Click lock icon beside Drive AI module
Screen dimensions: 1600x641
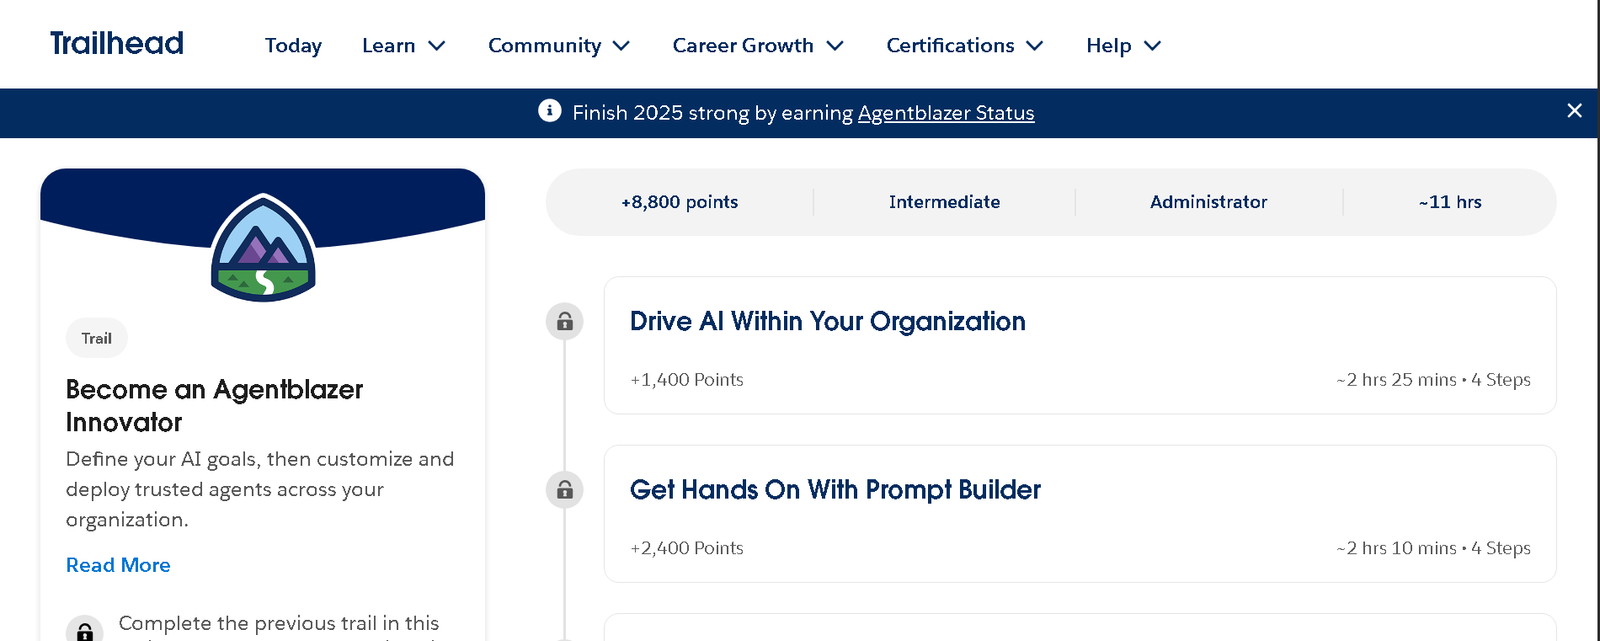tap(565, 321)
